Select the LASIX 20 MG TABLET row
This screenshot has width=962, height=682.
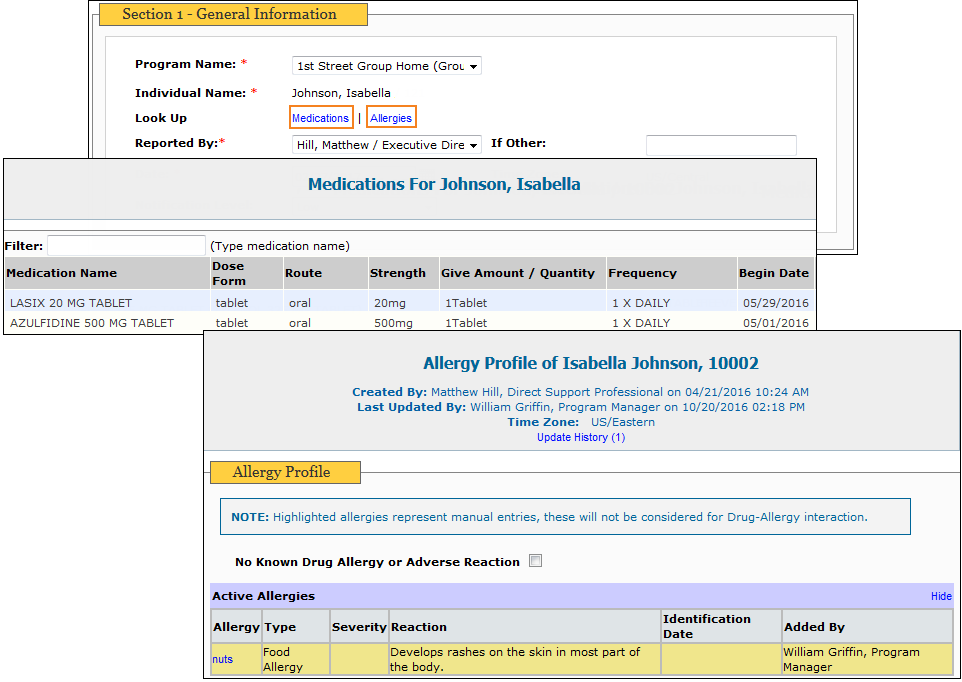point(409,302)
